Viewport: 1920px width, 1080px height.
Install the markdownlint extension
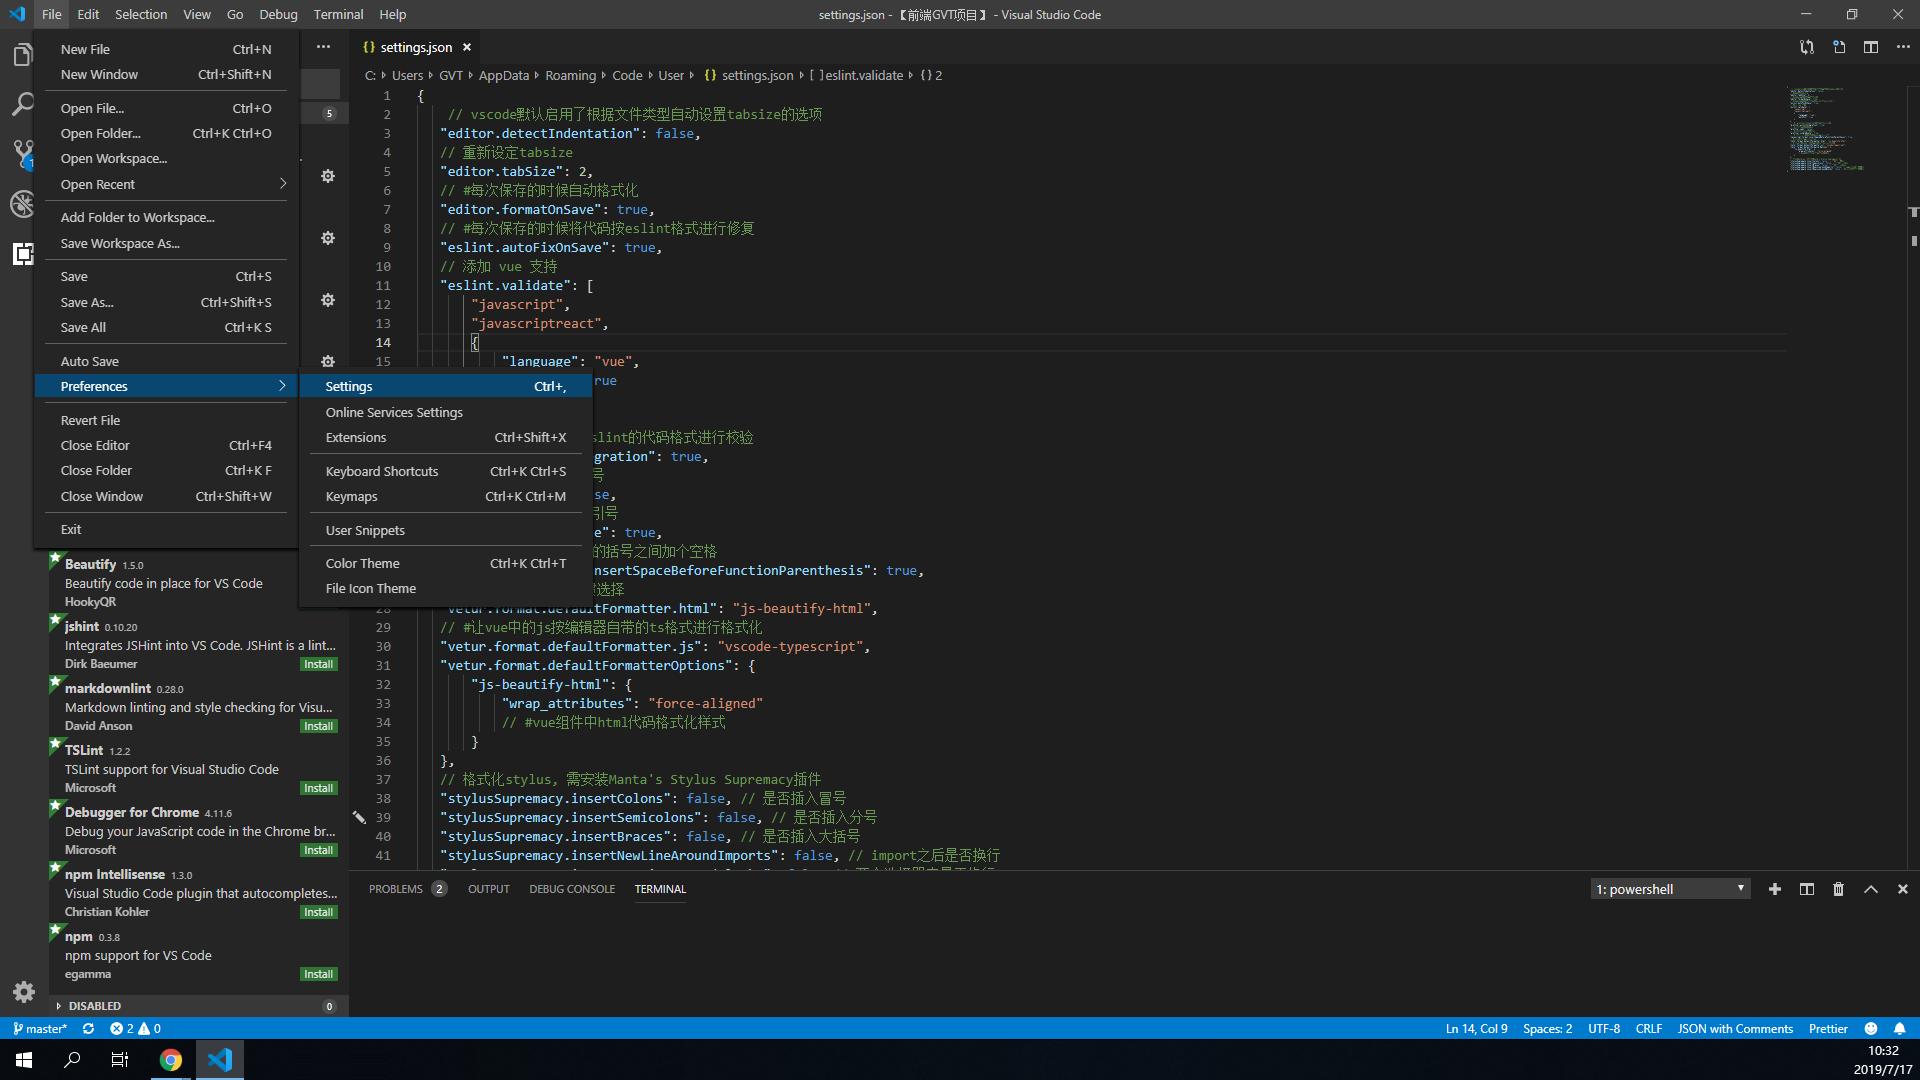point(318,725)
